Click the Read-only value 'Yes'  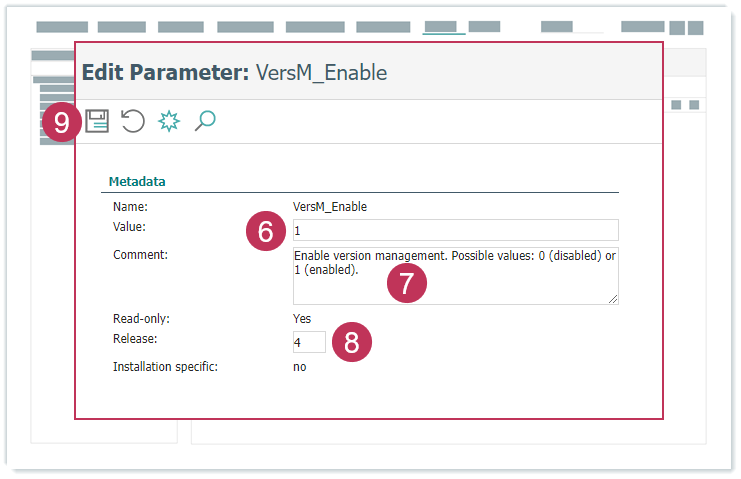click(302, 319)
